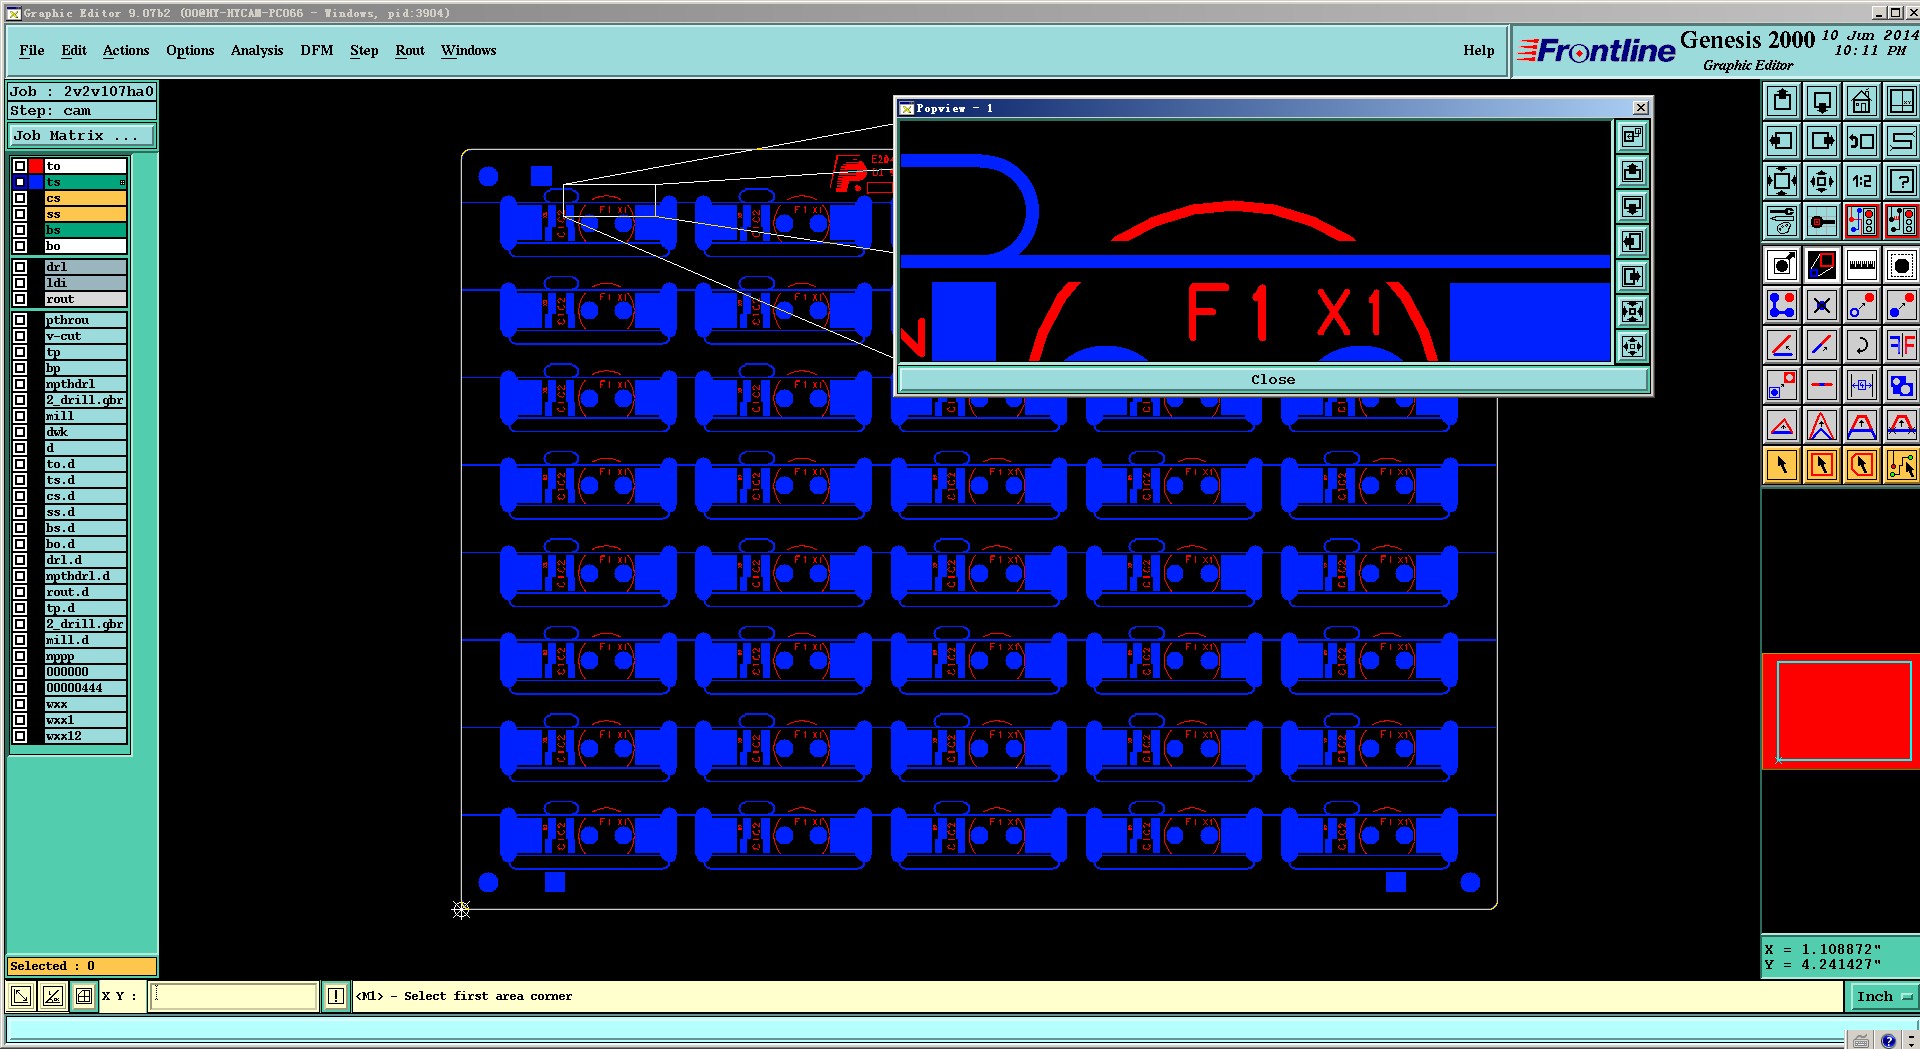Click the blue overlapping shapes icon
Image resolution: width=1920 pixels, height=1049 pixels.
coord(1901,386)
